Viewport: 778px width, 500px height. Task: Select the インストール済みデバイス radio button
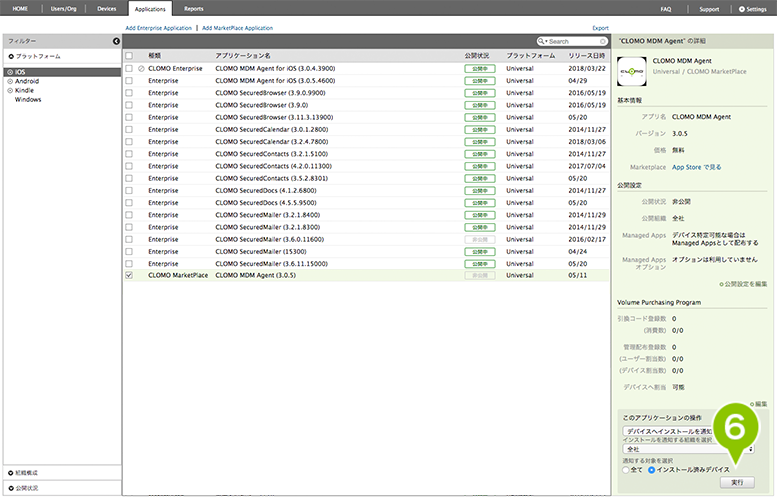coord(651,470)
